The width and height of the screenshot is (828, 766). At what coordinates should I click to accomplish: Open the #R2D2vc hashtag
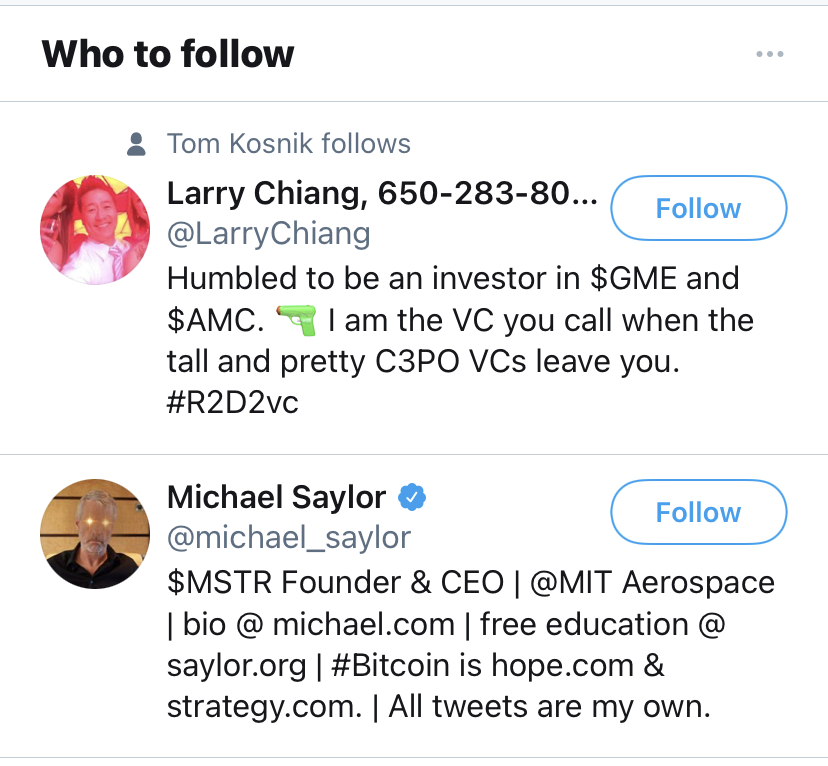233,403
